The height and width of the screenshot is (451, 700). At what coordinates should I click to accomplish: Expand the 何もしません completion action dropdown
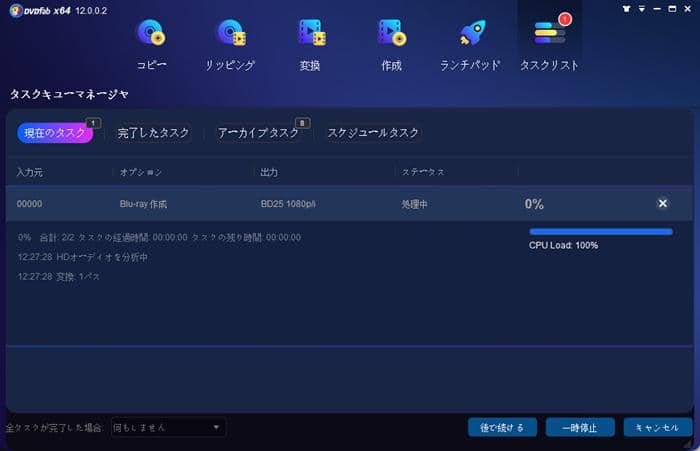168,428
